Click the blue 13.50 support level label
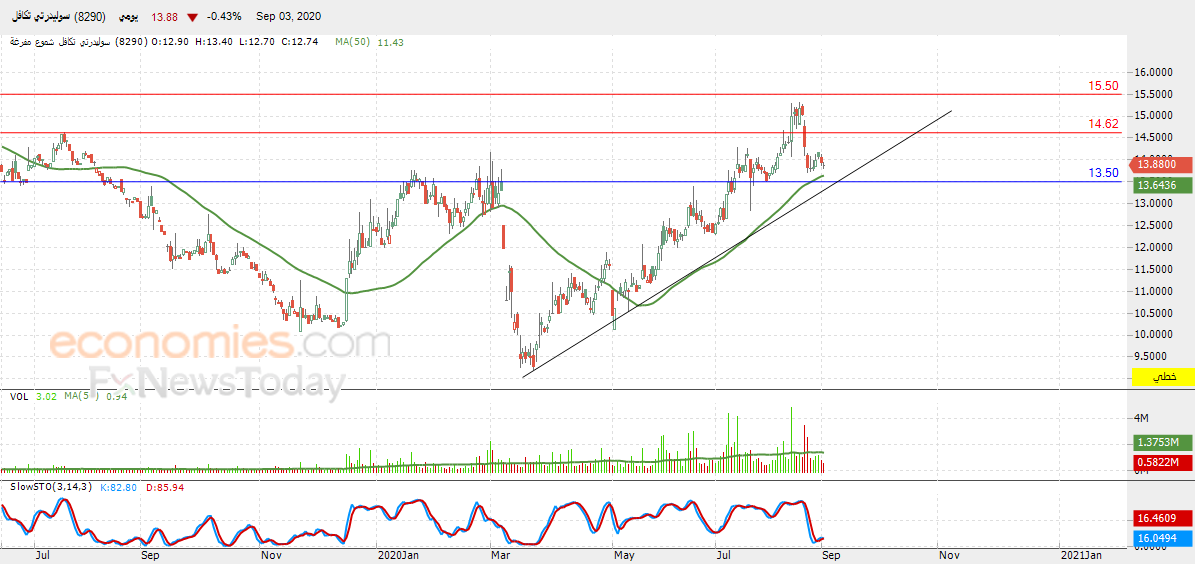Image resolution: width=1195 pixels, height=564 pixels. coord(1103,173)
